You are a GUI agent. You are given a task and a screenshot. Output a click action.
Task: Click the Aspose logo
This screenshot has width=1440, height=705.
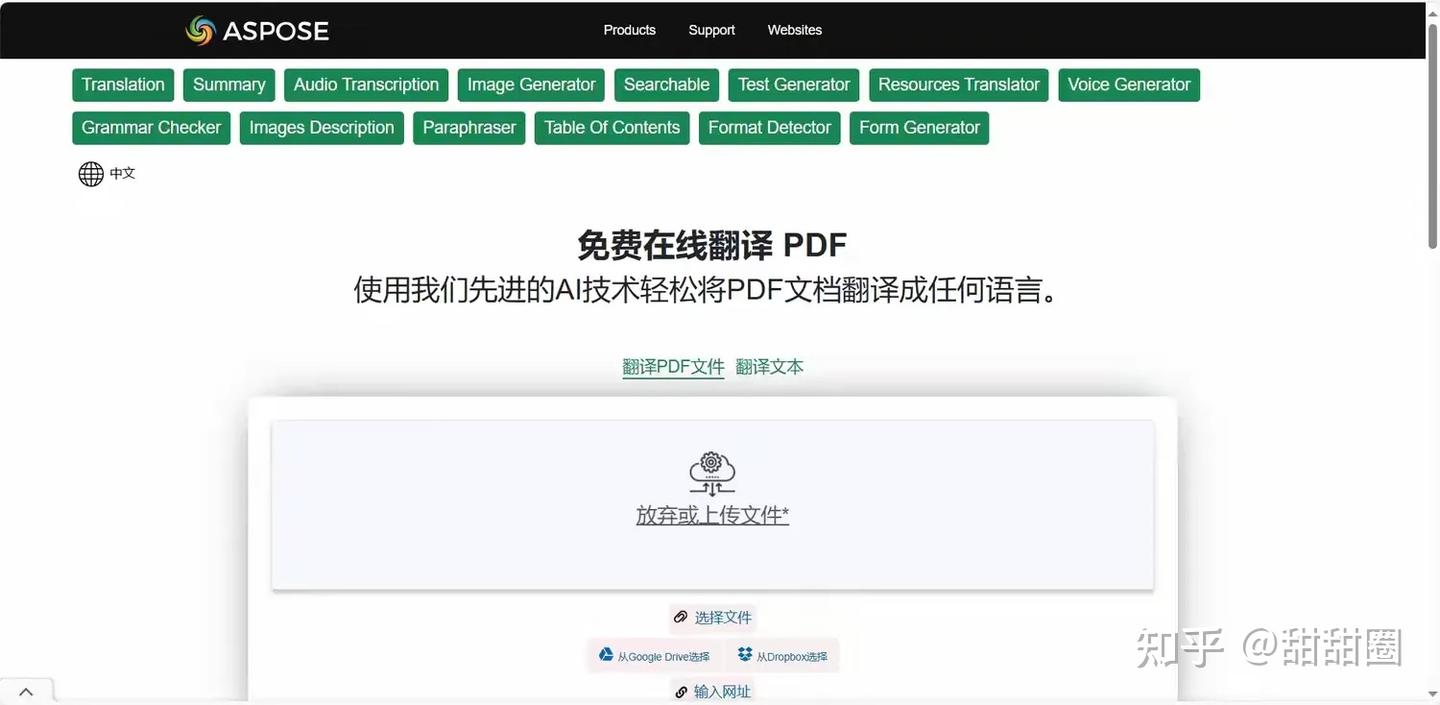tap(257, 30)
